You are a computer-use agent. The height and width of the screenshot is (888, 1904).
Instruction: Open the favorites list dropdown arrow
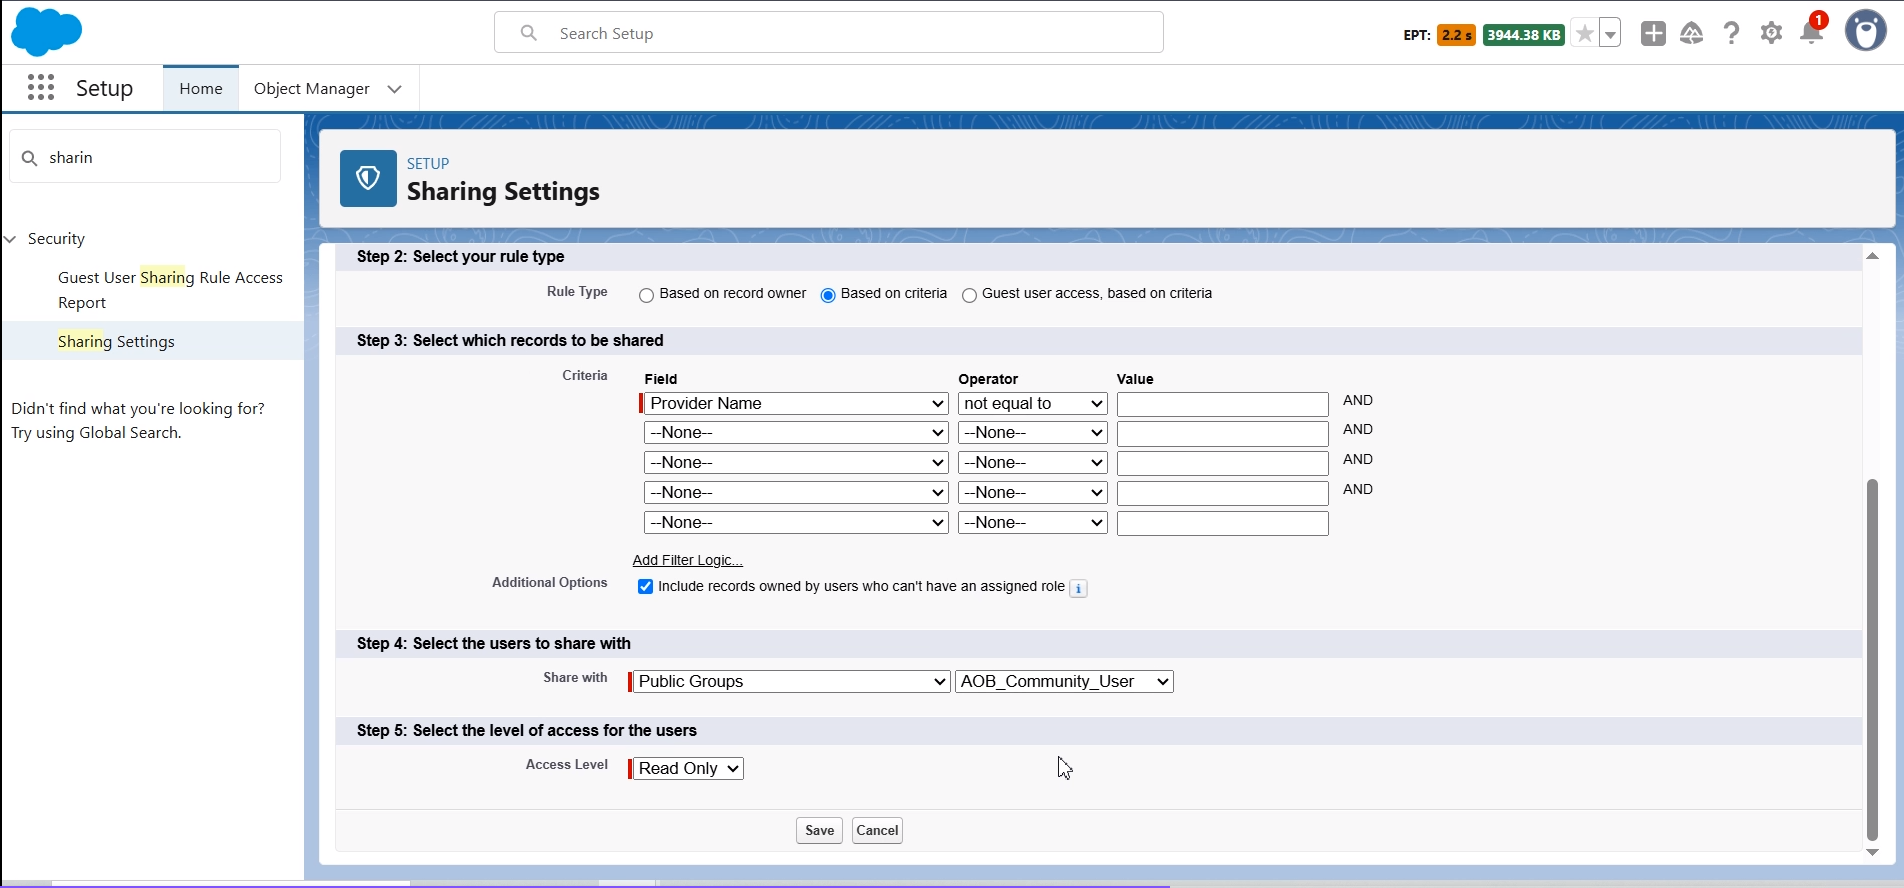(1610, 34)
